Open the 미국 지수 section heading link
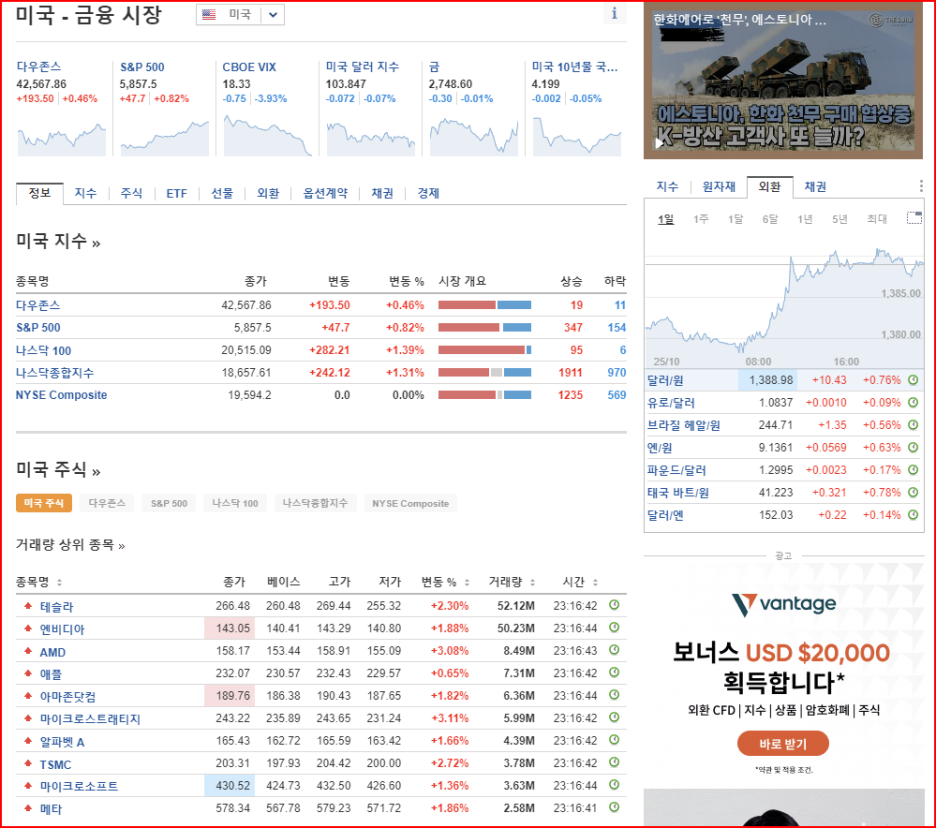936x828 pixels. pyautogui.click(x=58, y=241)
